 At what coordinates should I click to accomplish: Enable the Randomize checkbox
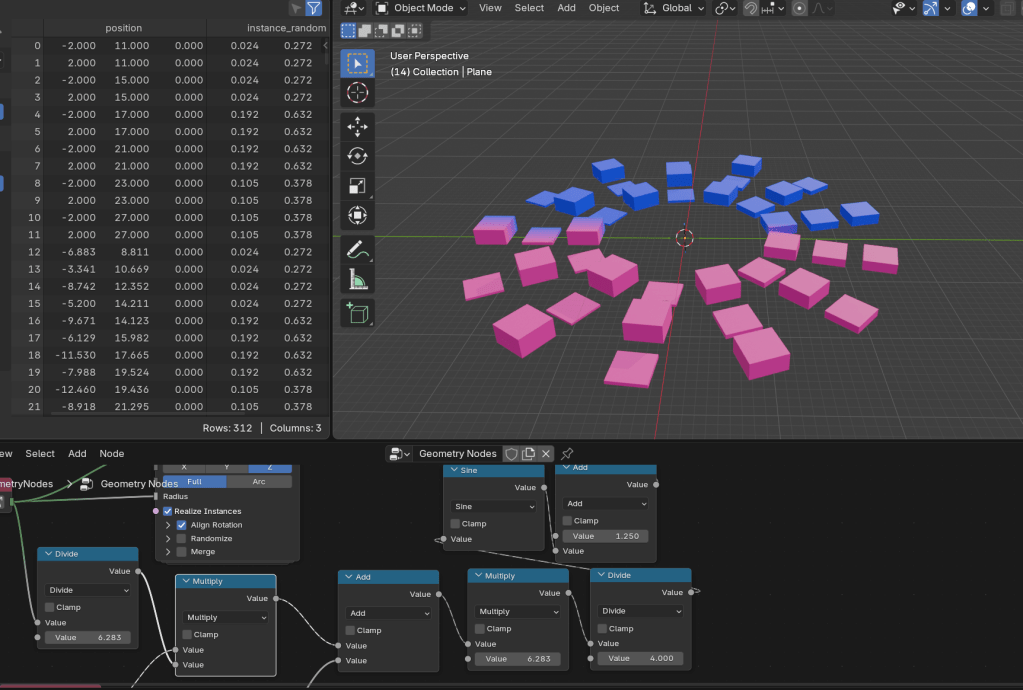[x=181, y=538]
